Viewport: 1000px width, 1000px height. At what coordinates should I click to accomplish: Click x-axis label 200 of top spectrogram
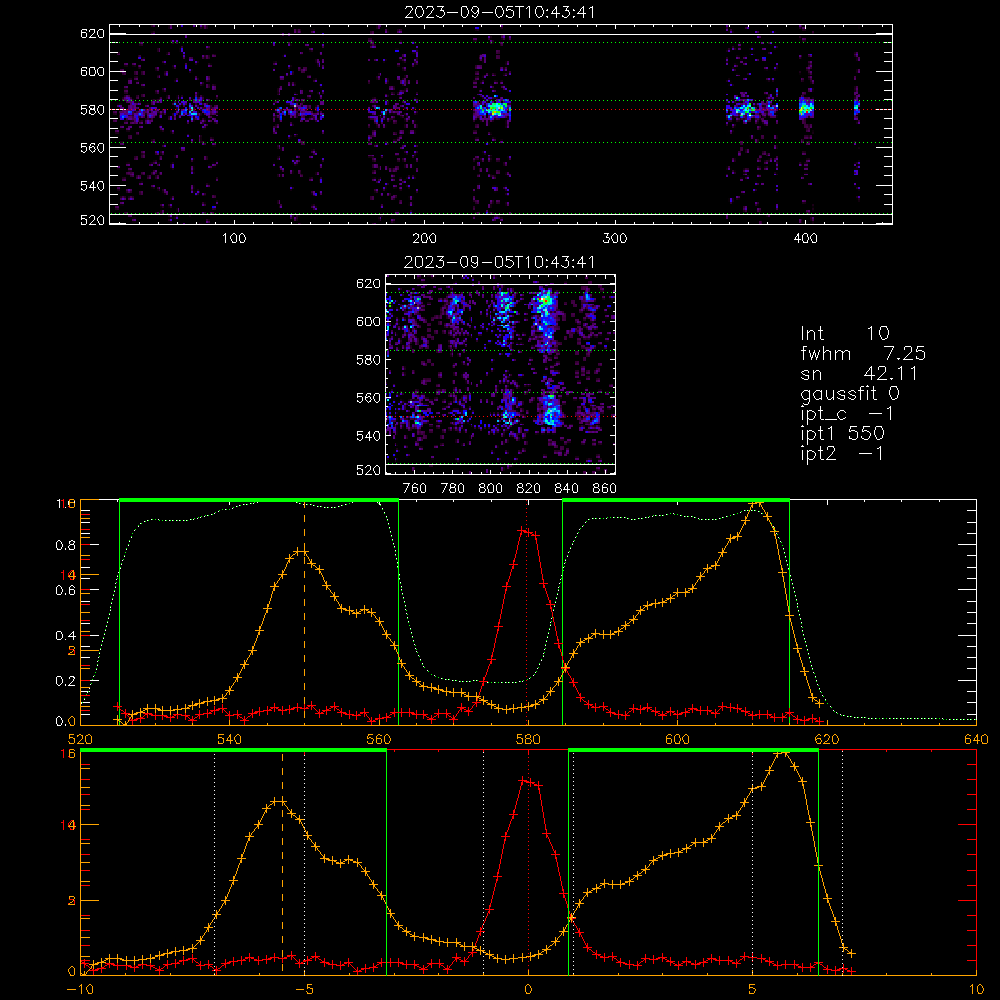click(424, 239)
